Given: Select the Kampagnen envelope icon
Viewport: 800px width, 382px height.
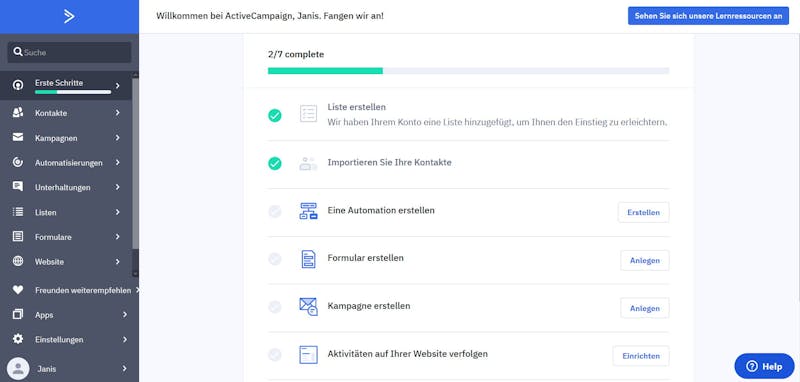Looking at the screenshot, I should click(18, 137).
